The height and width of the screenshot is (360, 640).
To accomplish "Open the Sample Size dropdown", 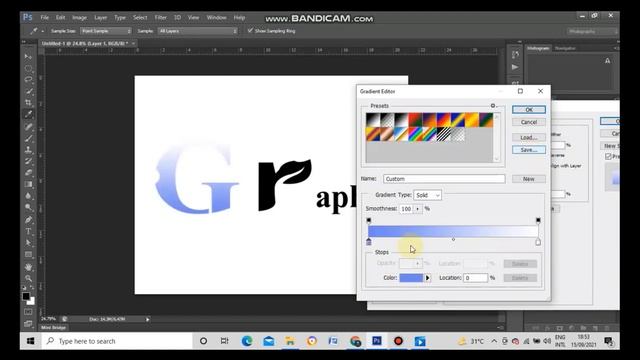I will click(x=106, y=31).
